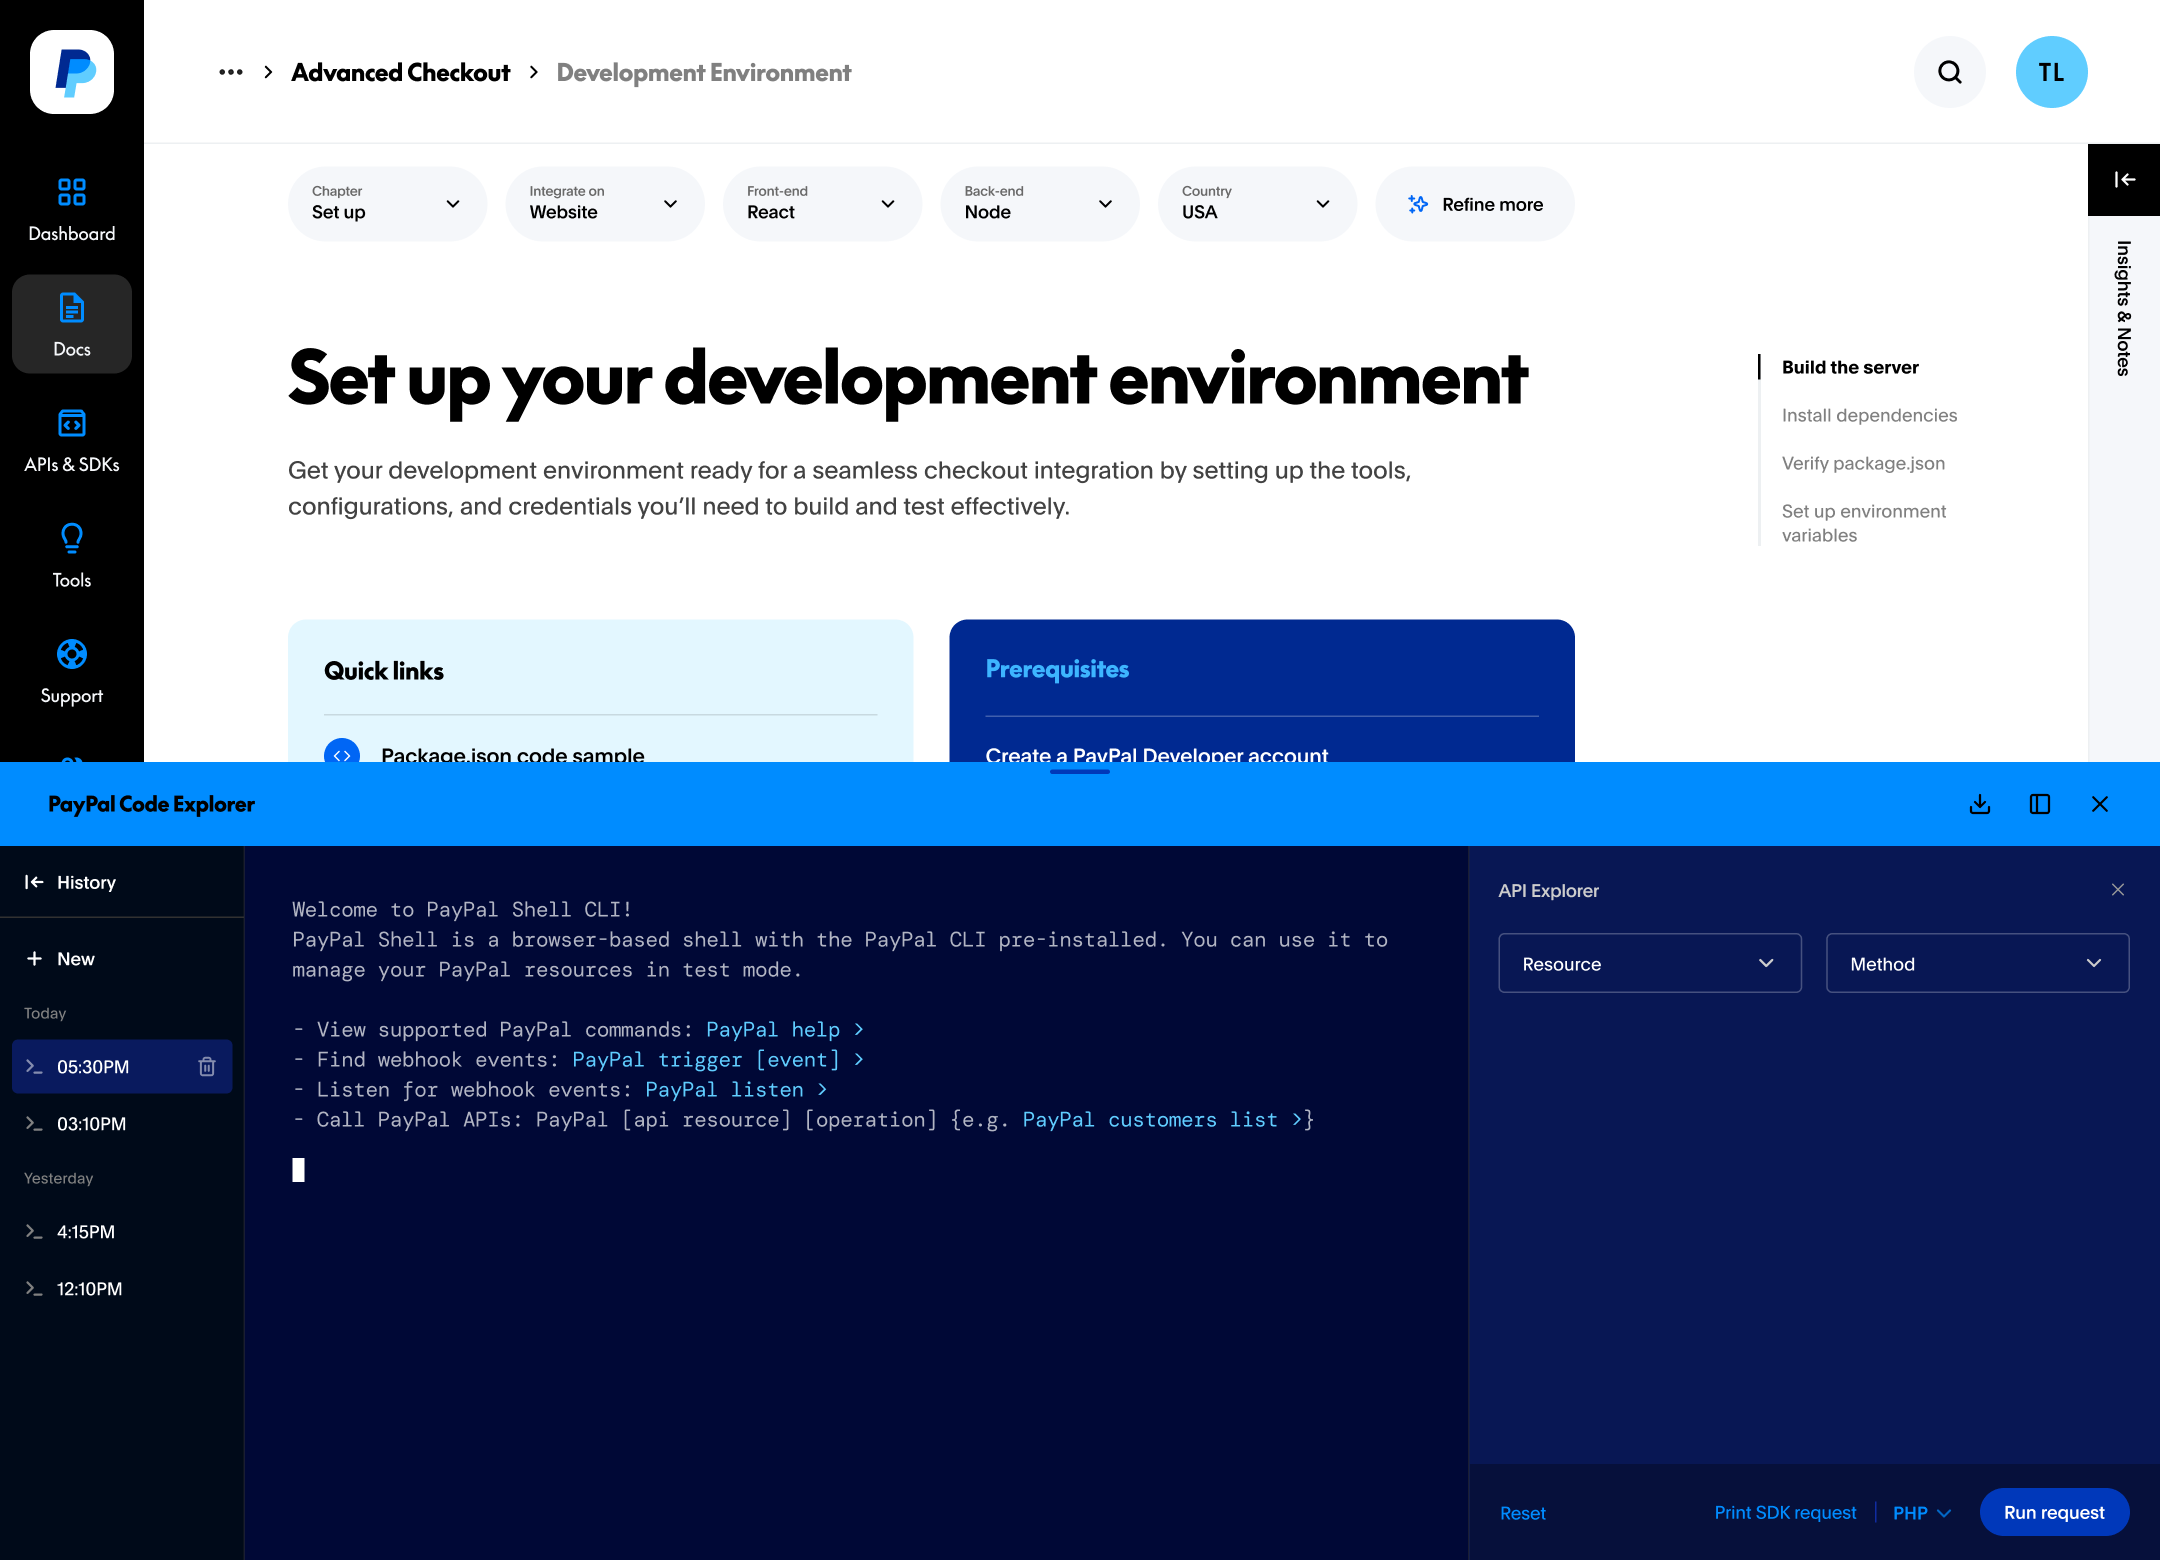This screenshot has width=2160, height=1560.
Task: Expand the Method dropdown
Action: [x=1976, y=964]
